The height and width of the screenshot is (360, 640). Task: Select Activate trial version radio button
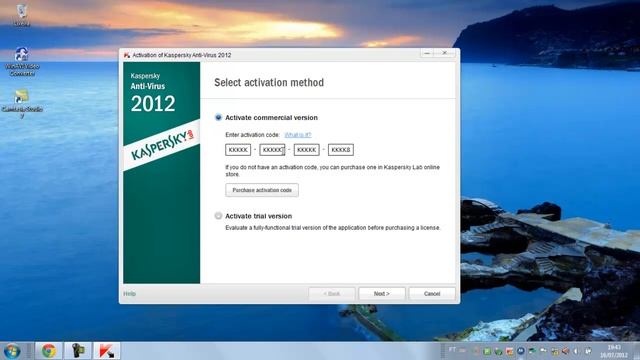[x=218, y=216]
